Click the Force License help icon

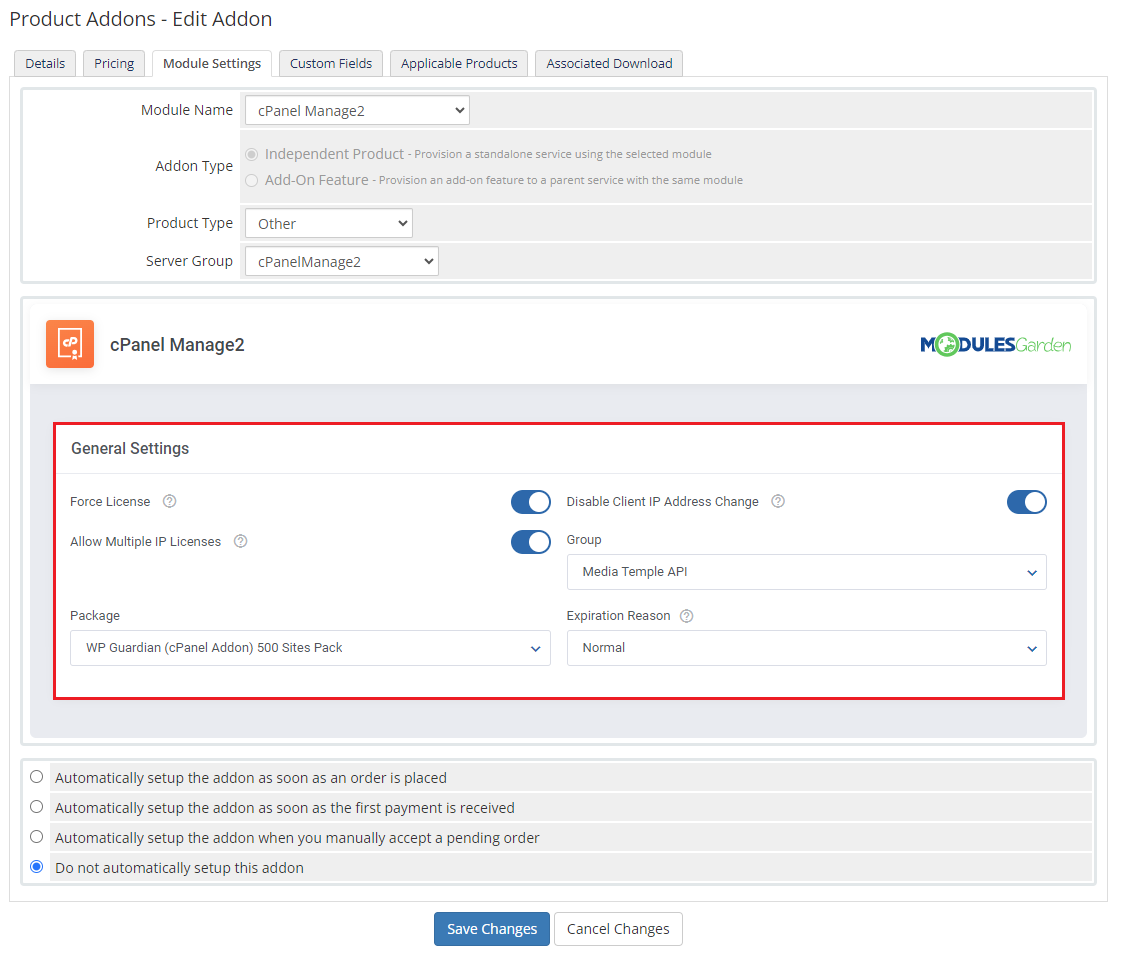tap(169, 501)
